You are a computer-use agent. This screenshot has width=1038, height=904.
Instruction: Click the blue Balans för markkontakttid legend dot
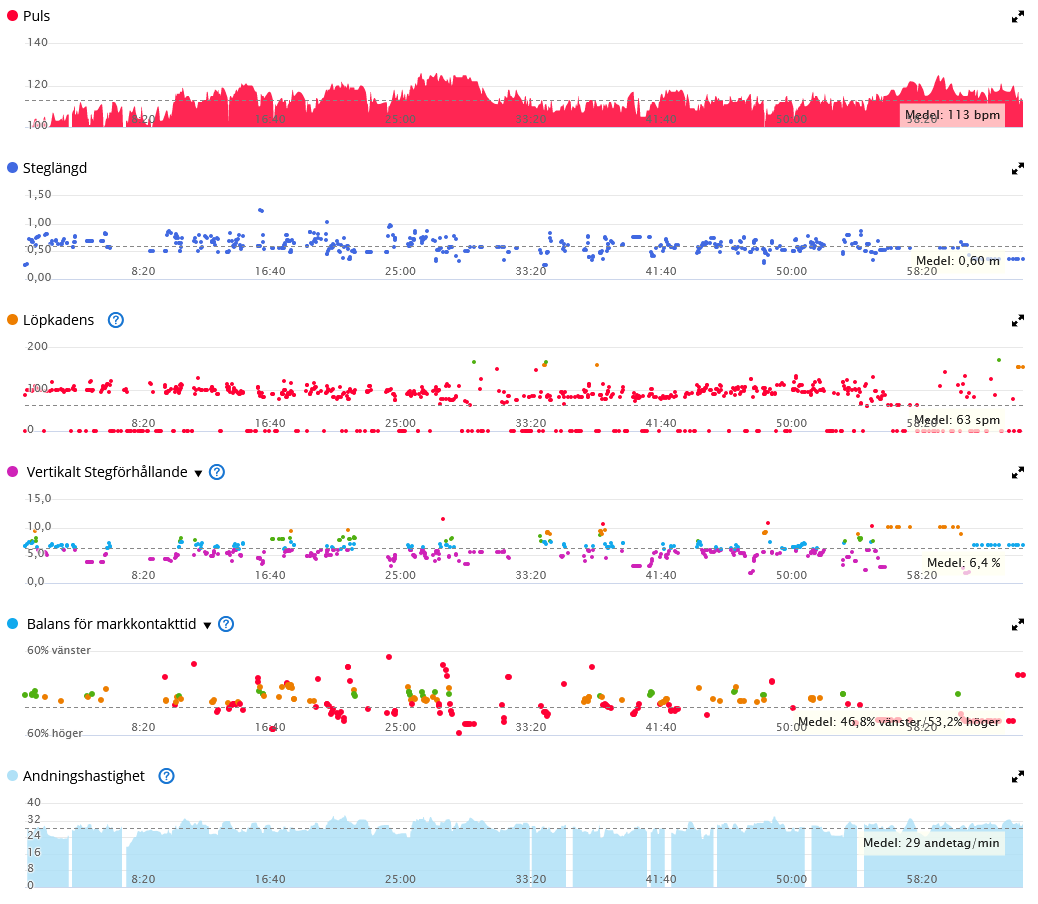click(12, 624)
